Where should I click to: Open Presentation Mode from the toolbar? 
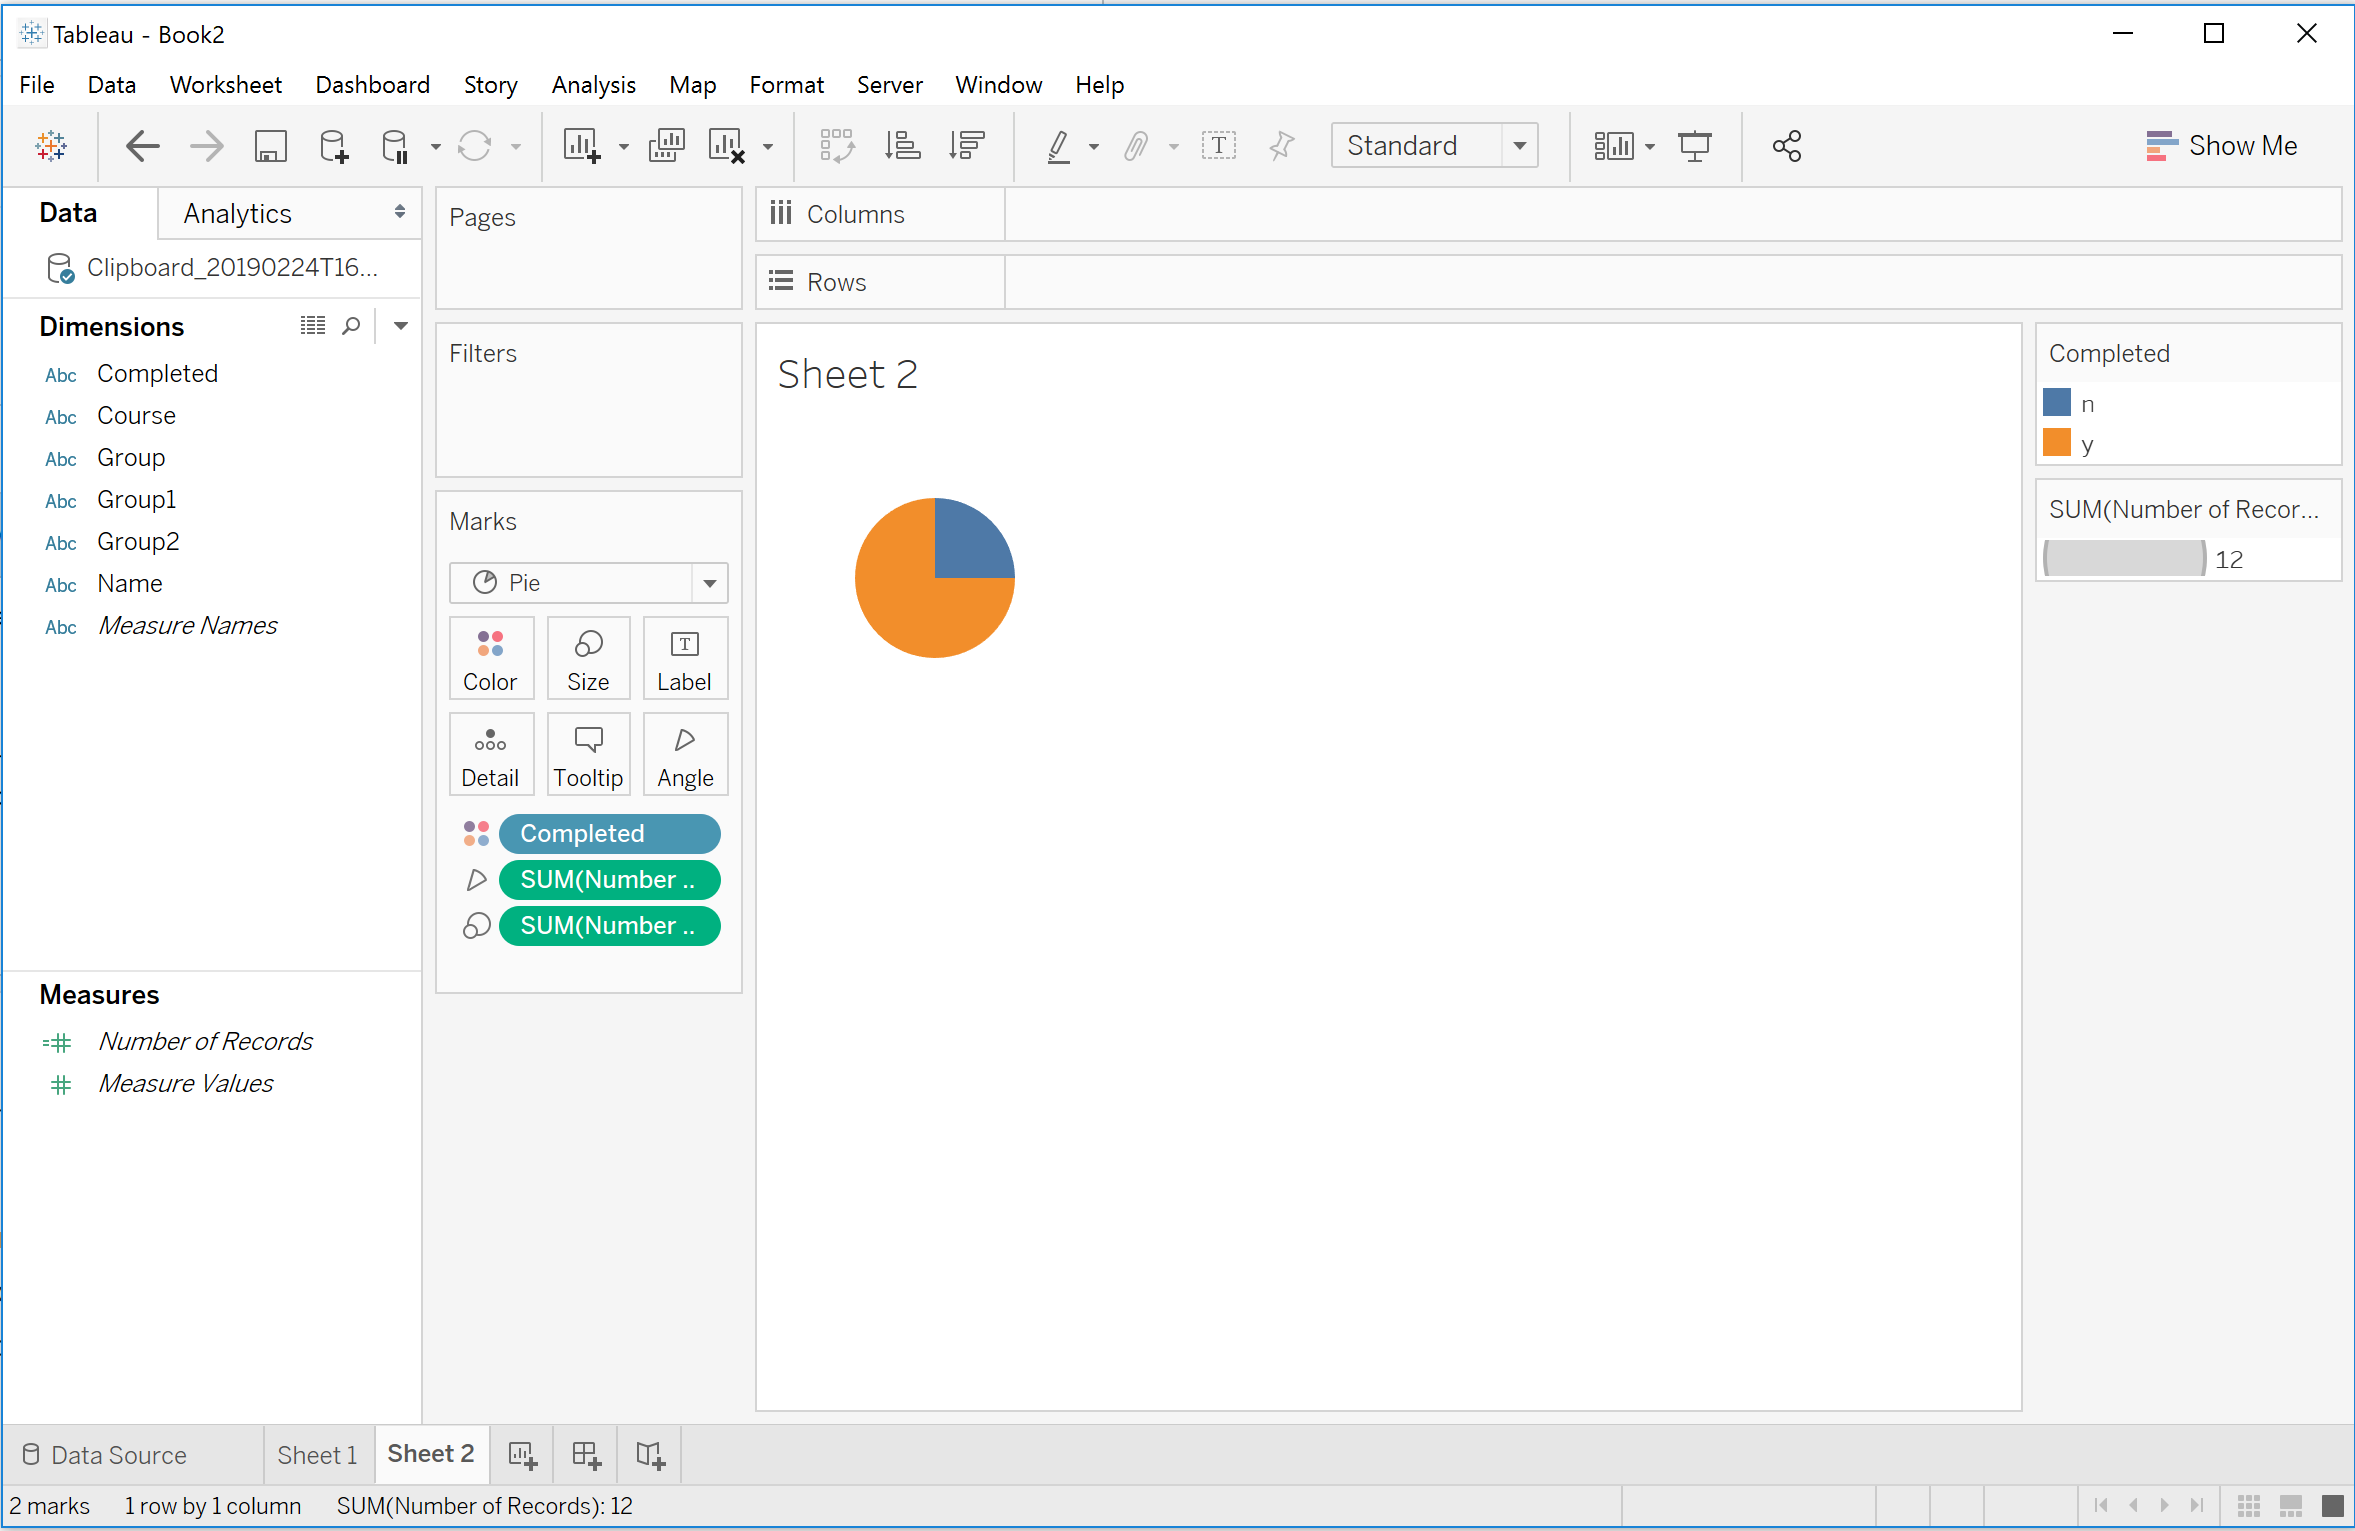click(x=1694, y=147)
